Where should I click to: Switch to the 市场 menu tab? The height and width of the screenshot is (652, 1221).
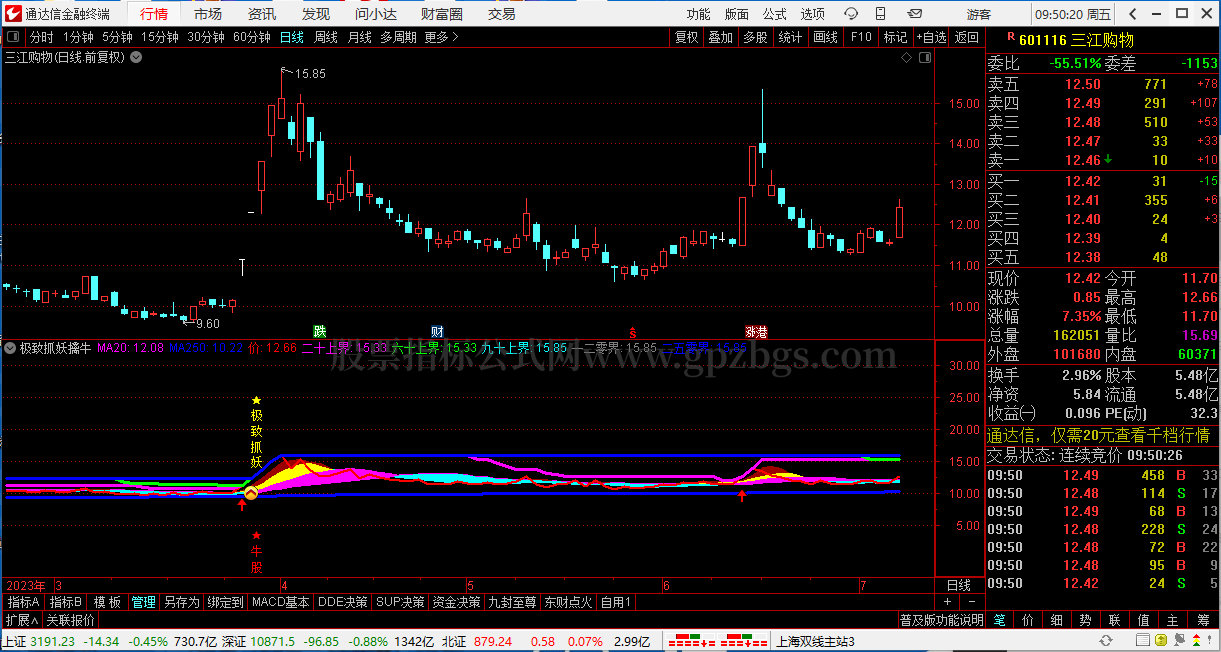tap(208, 14)
